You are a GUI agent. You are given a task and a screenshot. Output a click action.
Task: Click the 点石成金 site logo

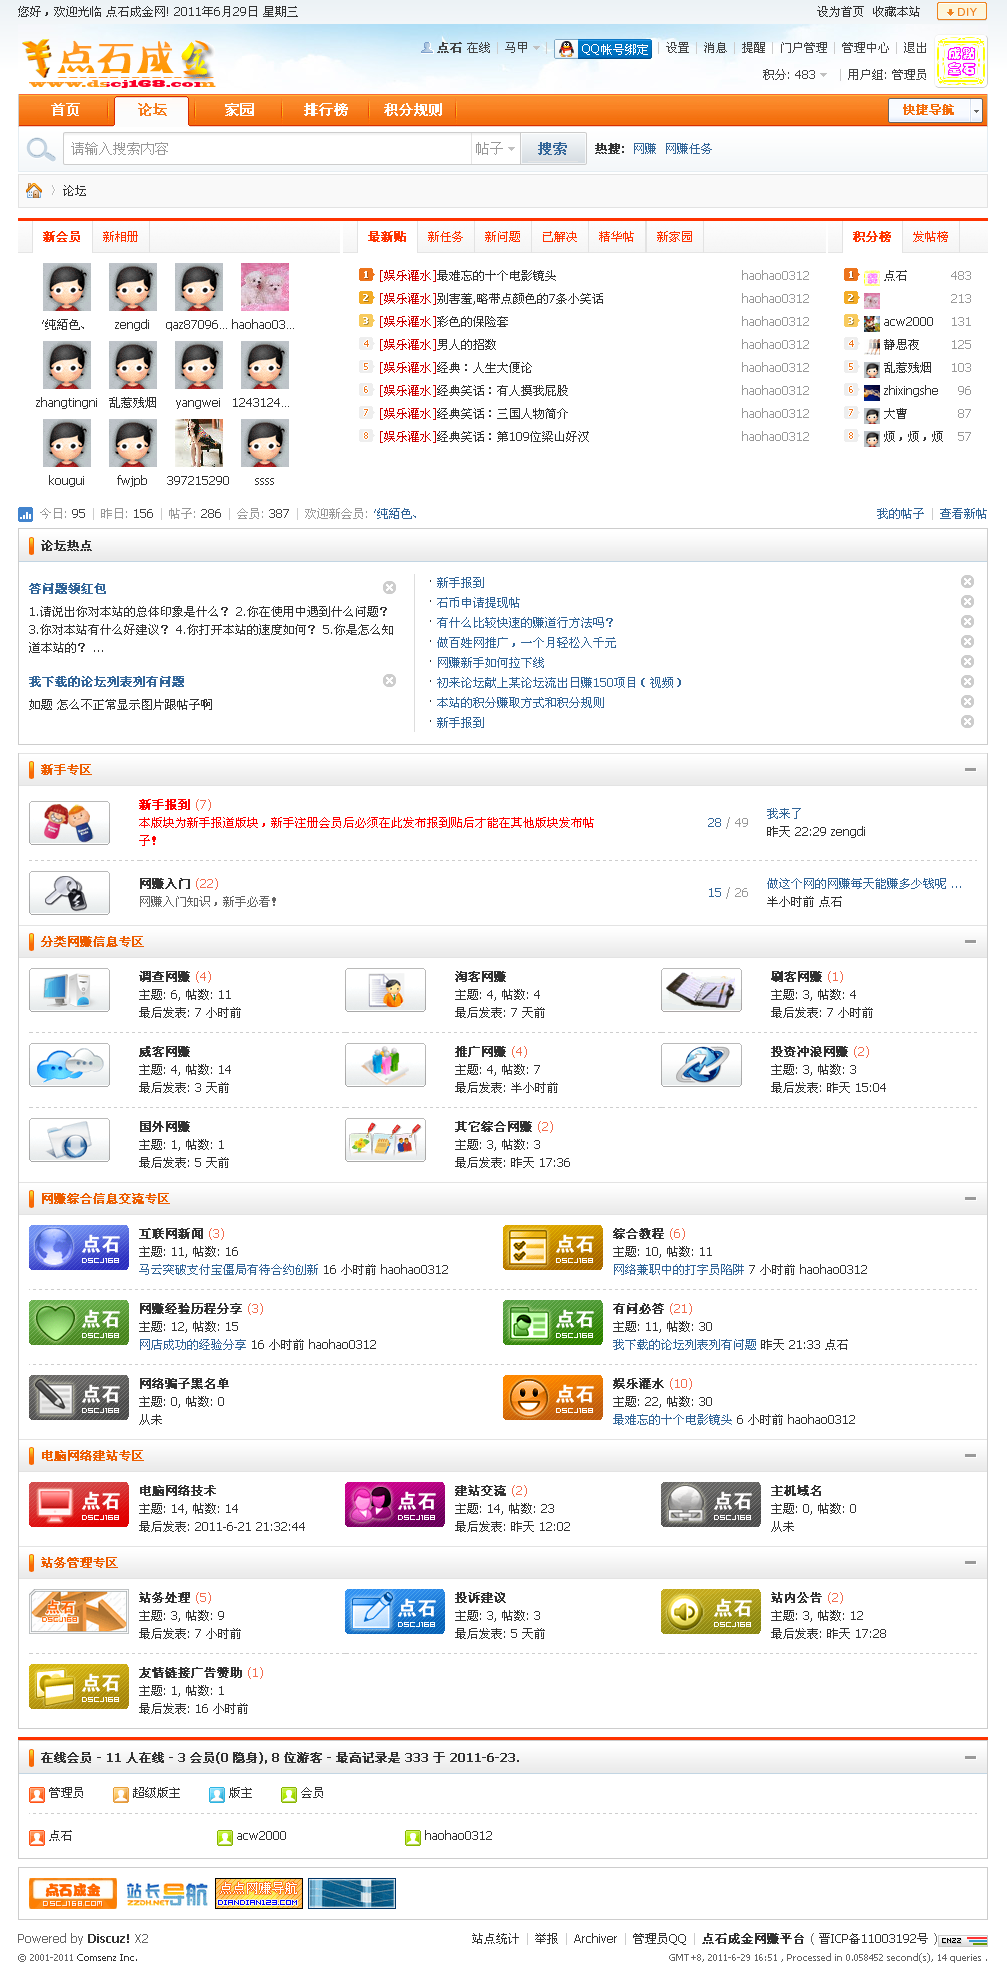119,64
